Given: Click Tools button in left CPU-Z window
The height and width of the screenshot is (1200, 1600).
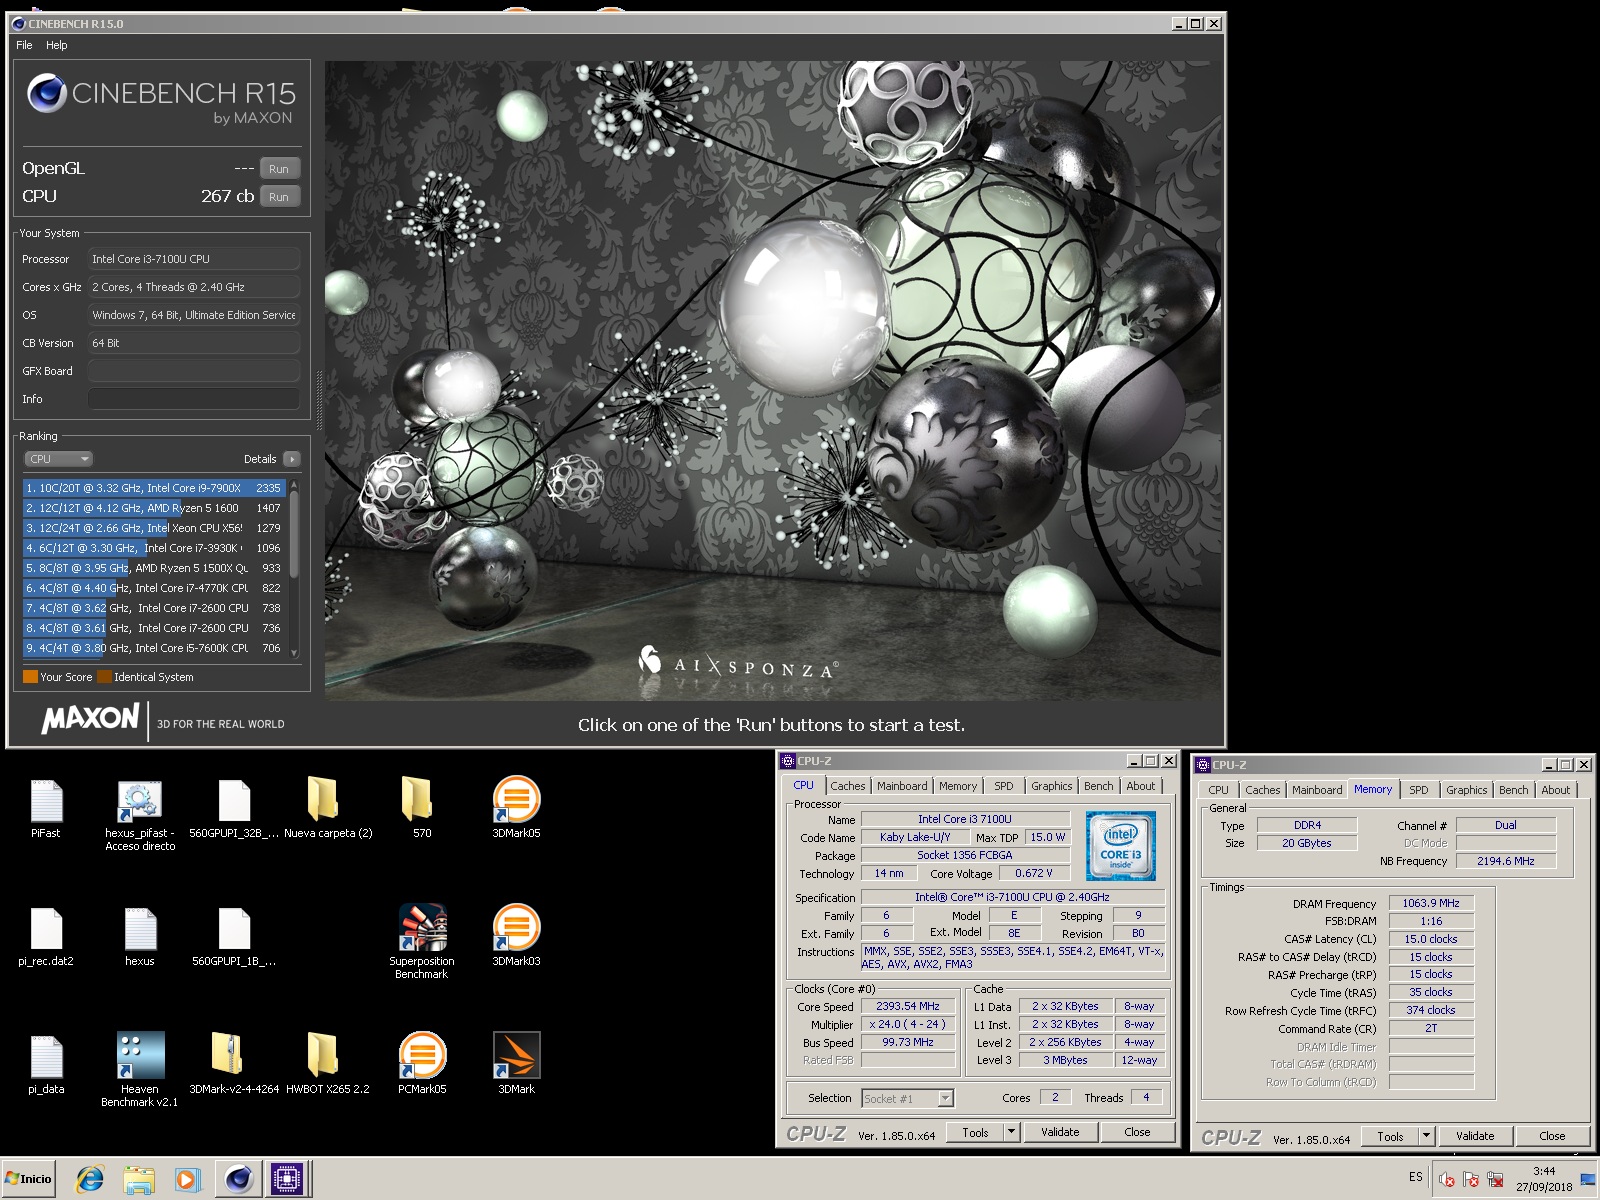Looking at the screenshot, I should 975,1132.
